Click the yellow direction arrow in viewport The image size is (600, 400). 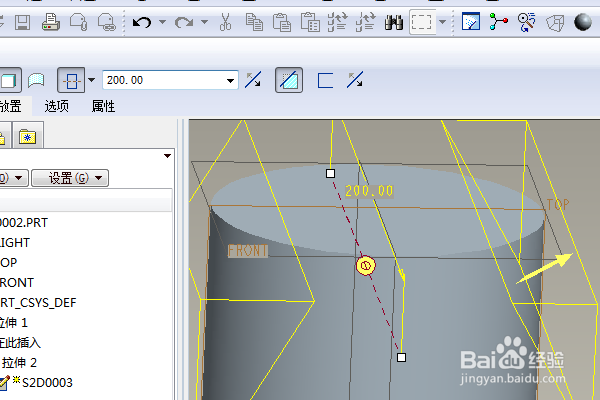pyautogui.click(x=545, y=268)
